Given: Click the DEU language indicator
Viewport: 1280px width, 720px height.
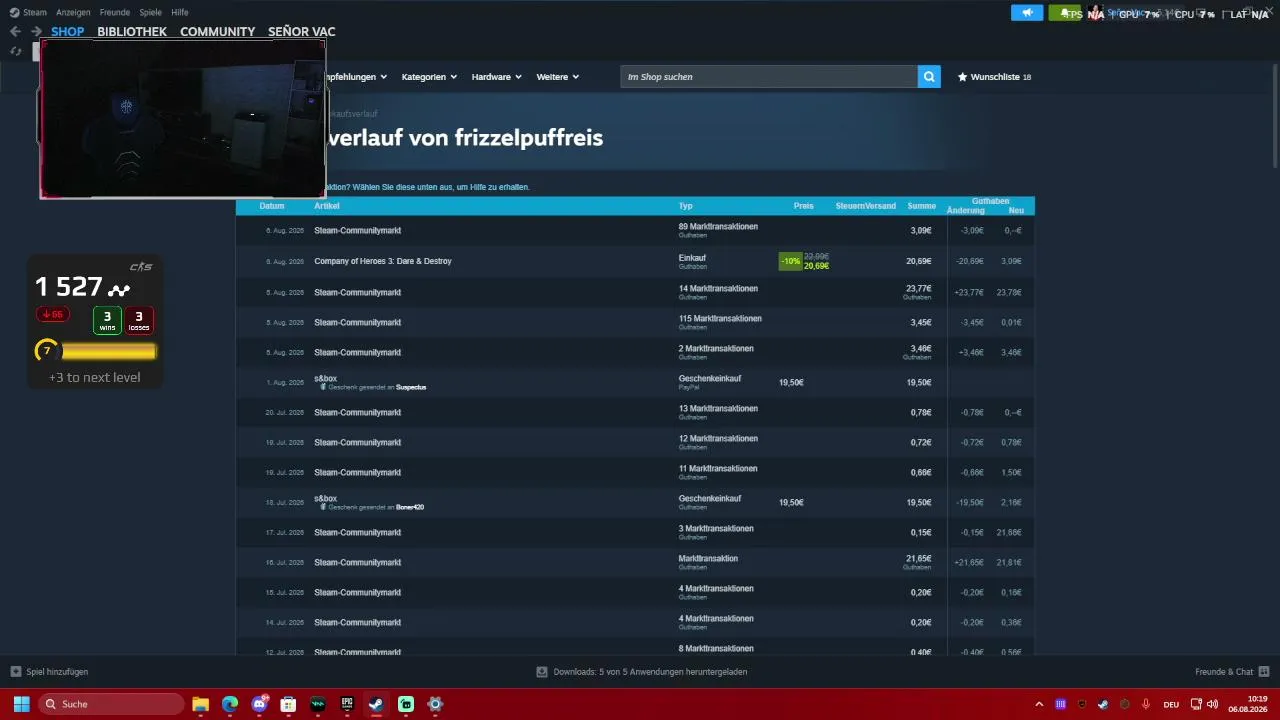Looking at the screenshot, I should (x=1171, y=704).
